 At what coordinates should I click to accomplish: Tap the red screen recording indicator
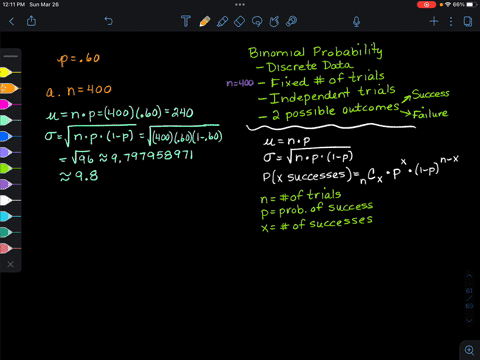pos(426,5)
